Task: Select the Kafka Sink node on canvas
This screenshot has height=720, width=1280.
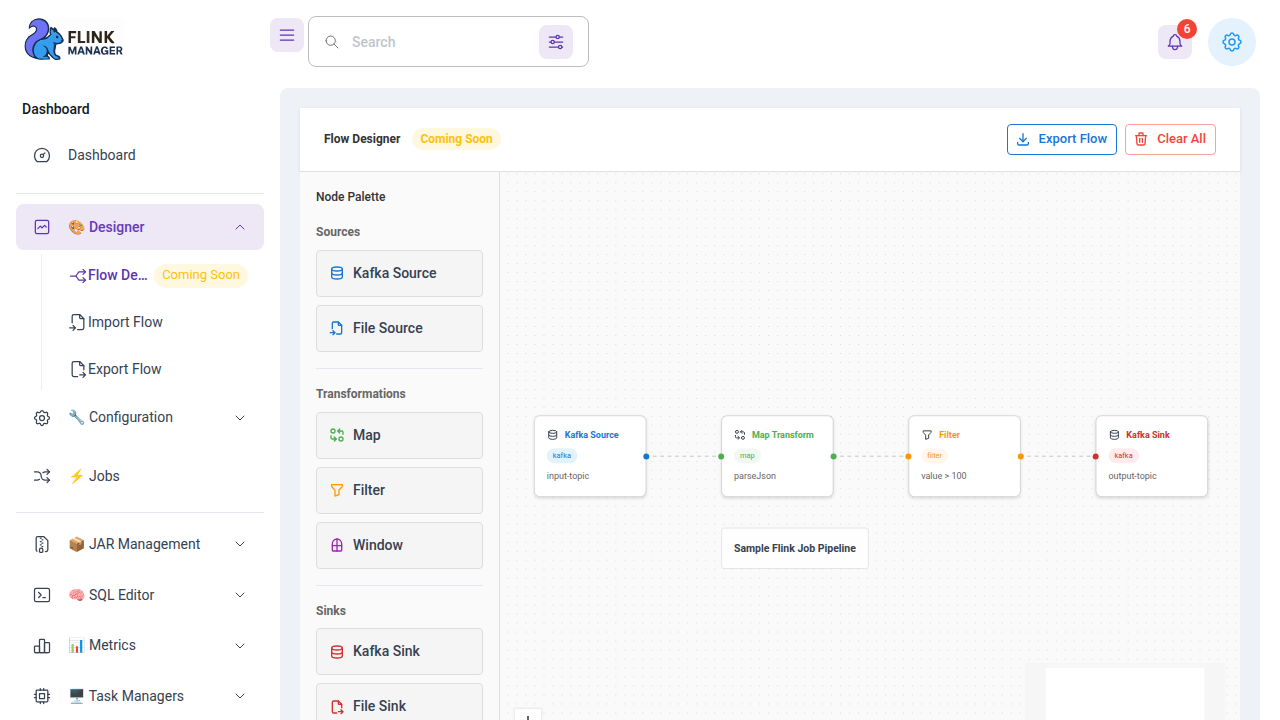Action: click(x=1151, y=456)
